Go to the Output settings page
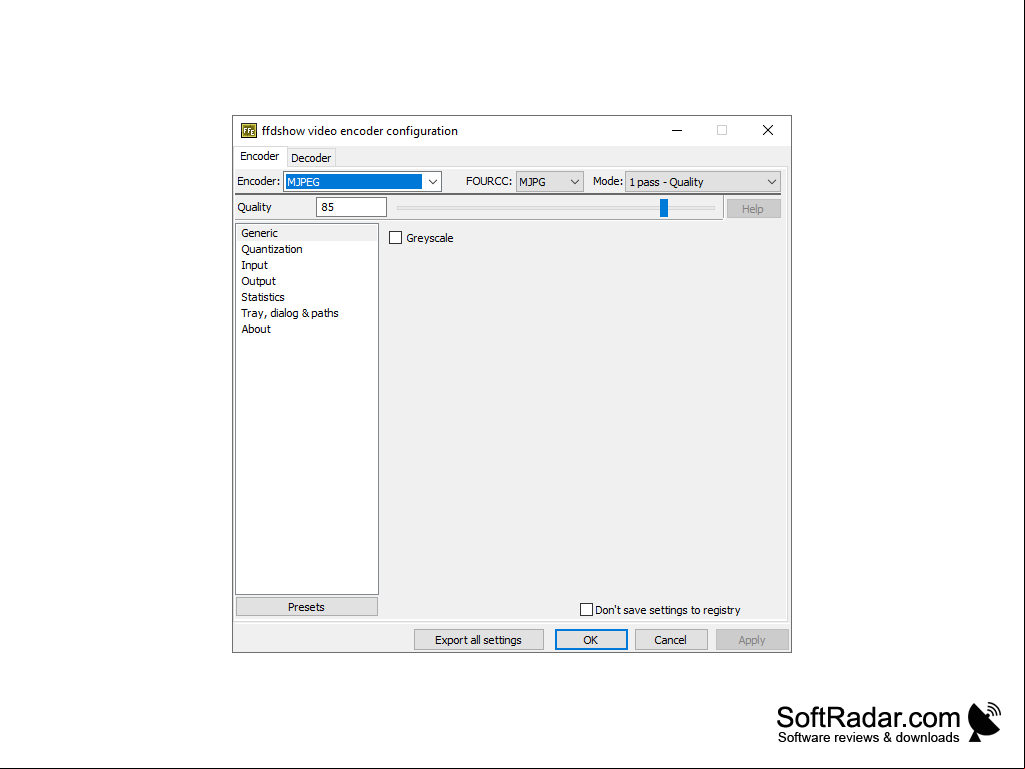This screenshot has height=769, width=1025. [307, 281]
